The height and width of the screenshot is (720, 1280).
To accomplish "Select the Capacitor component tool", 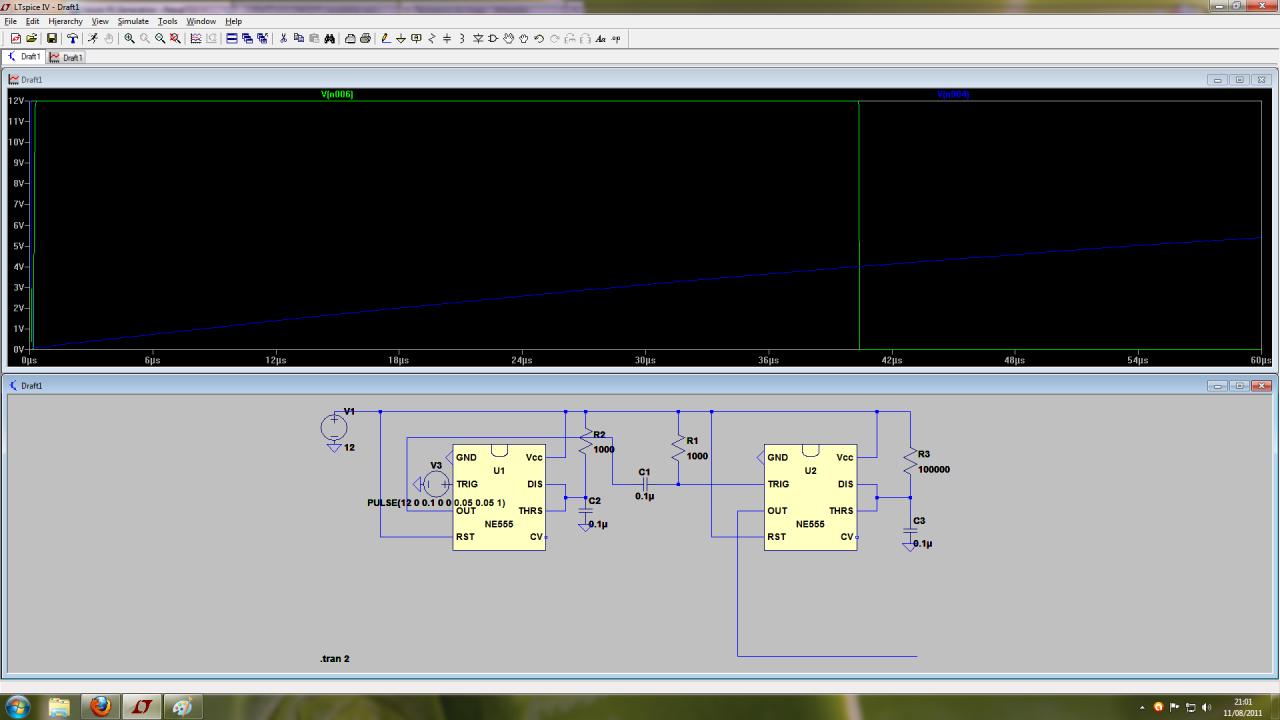I will click(447, 39).
